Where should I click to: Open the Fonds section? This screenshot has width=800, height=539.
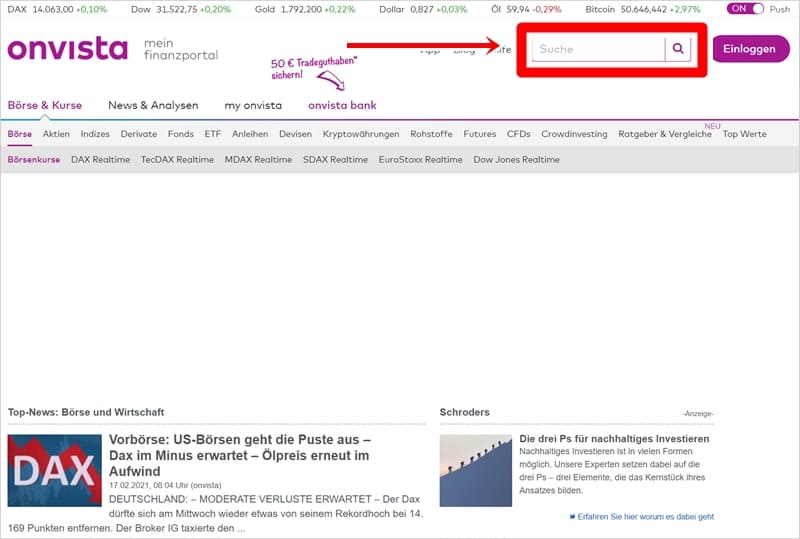pyautogui.click(x=181, y=134)
